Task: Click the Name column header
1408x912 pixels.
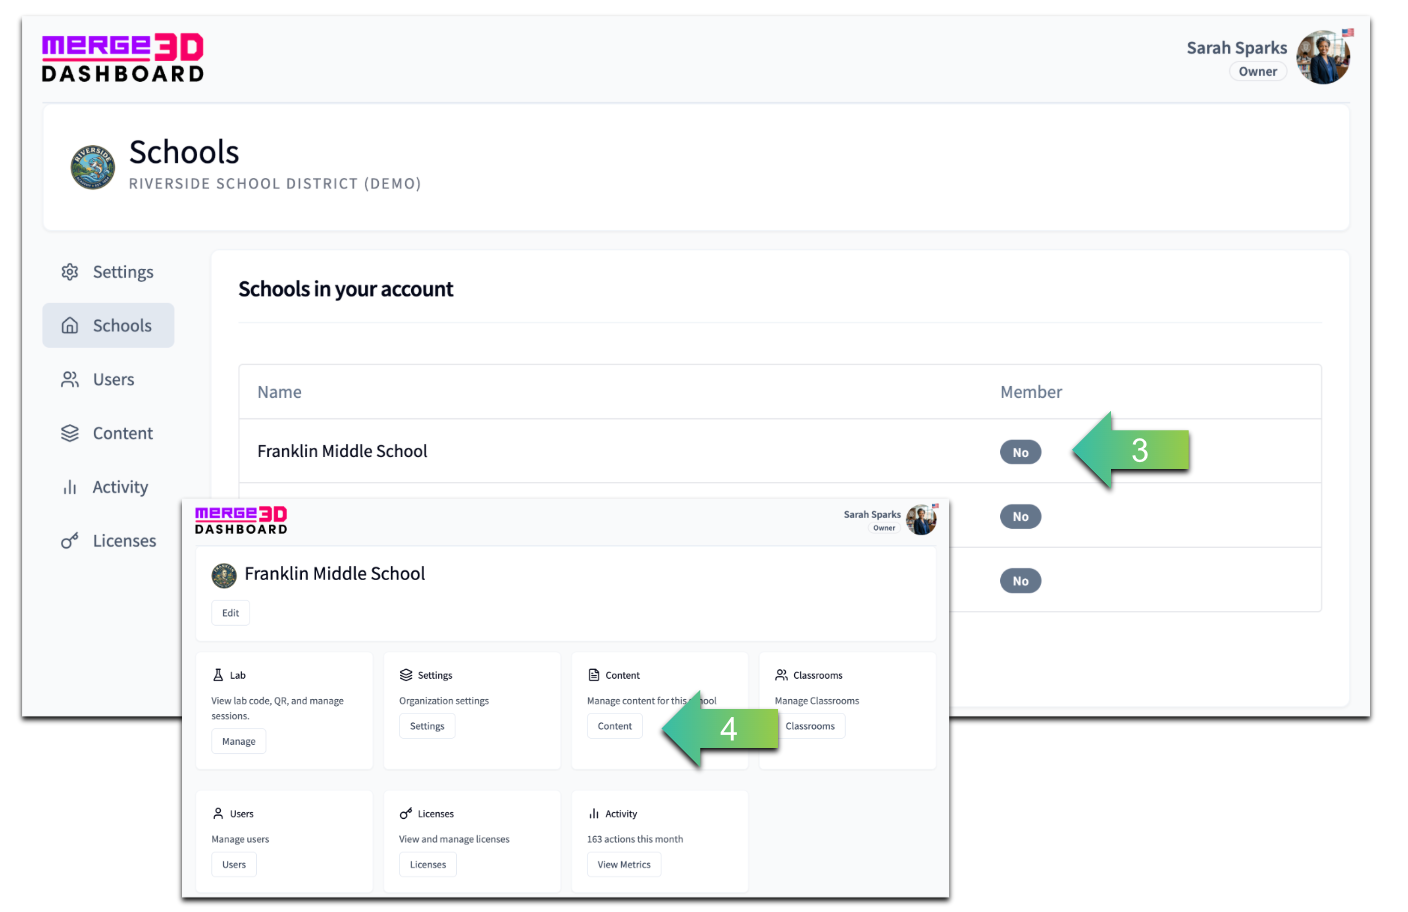Action: coord(279,392)
